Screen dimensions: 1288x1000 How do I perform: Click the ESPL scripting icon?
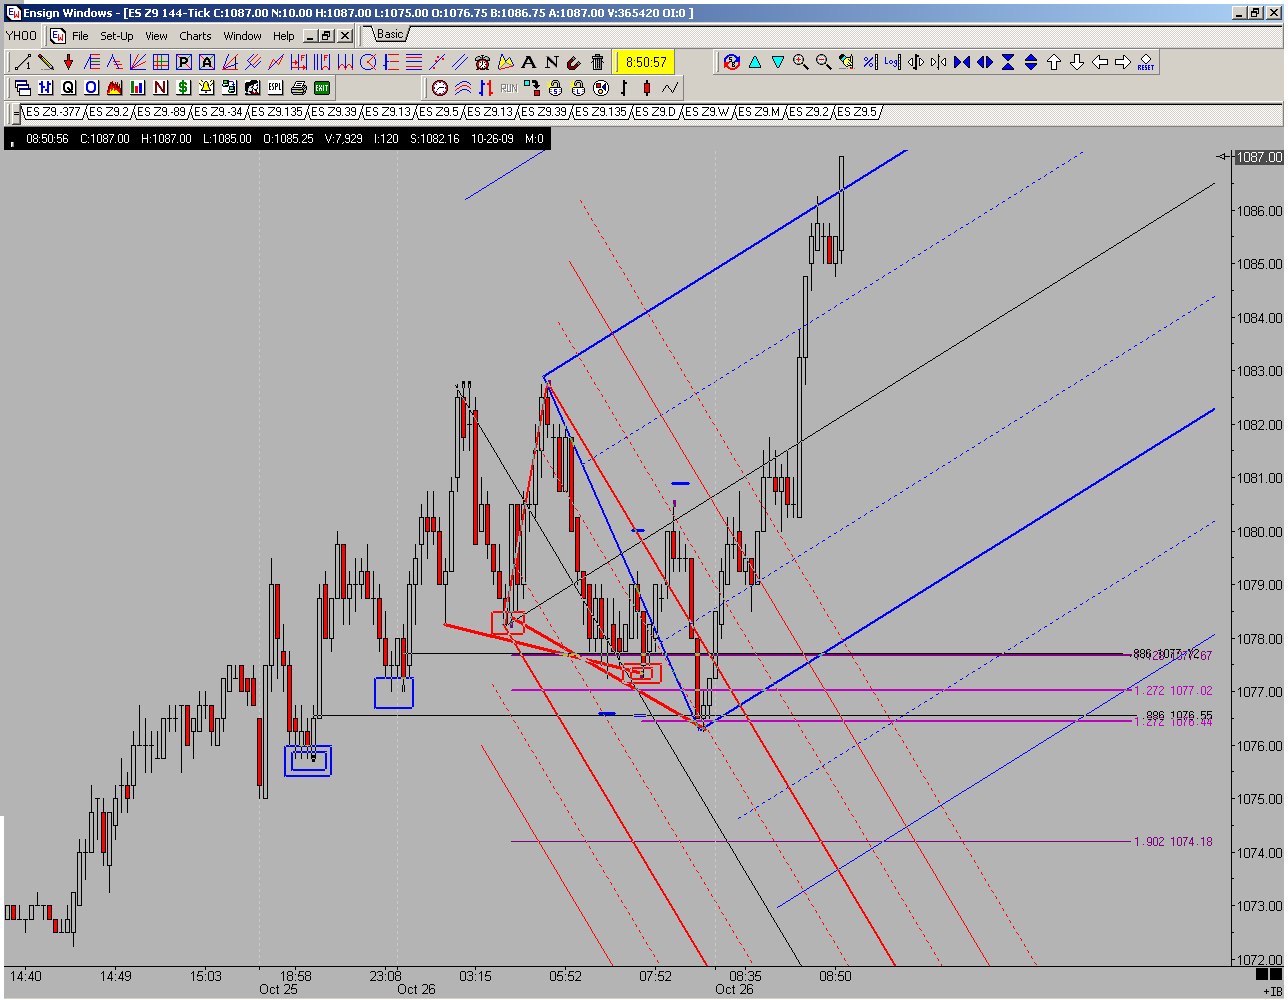[x=275, y=87]
